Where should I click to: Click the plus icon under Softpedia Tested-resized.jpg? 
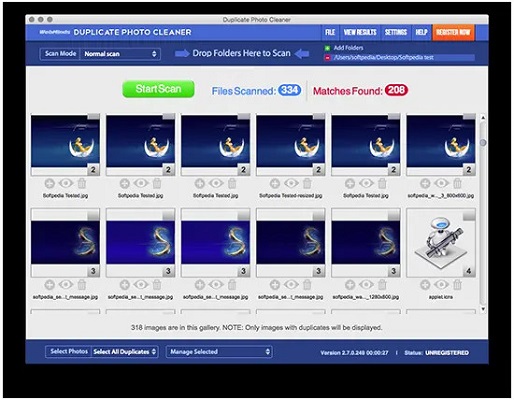point(275,183)
